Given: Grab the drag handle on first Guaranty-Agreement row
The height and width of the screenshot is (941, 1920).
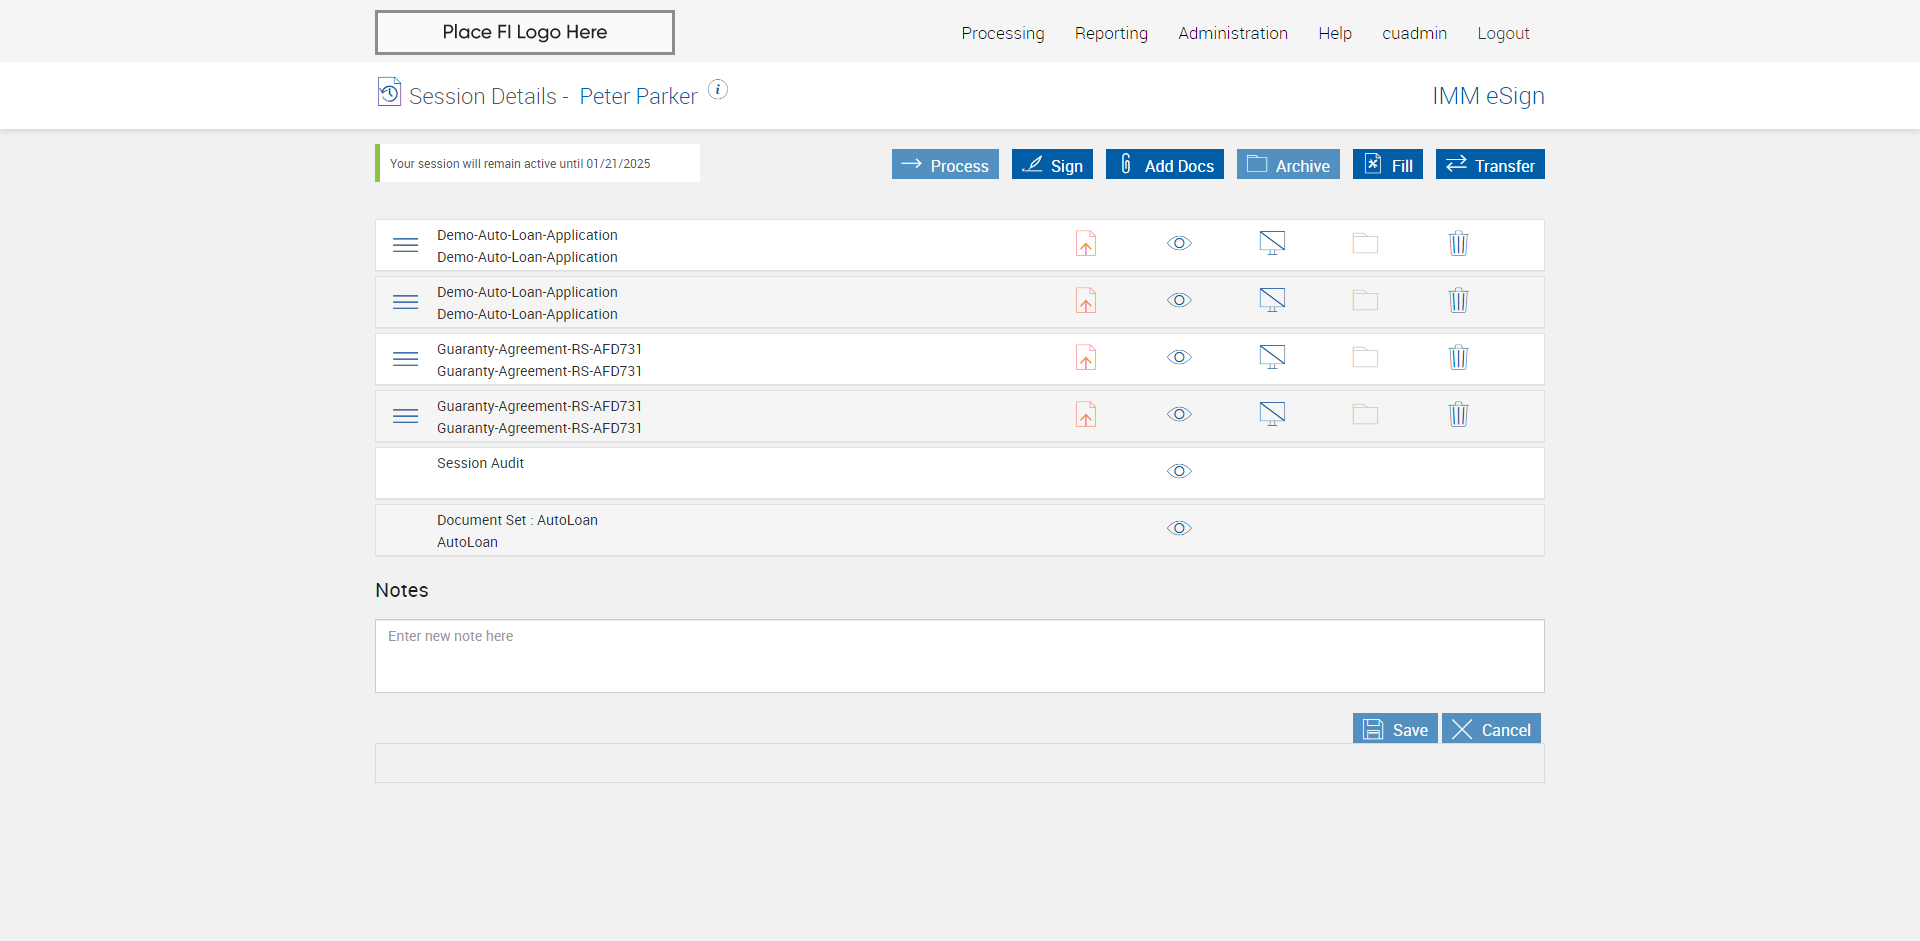Looking at the screenshot, I should (405, 359).
